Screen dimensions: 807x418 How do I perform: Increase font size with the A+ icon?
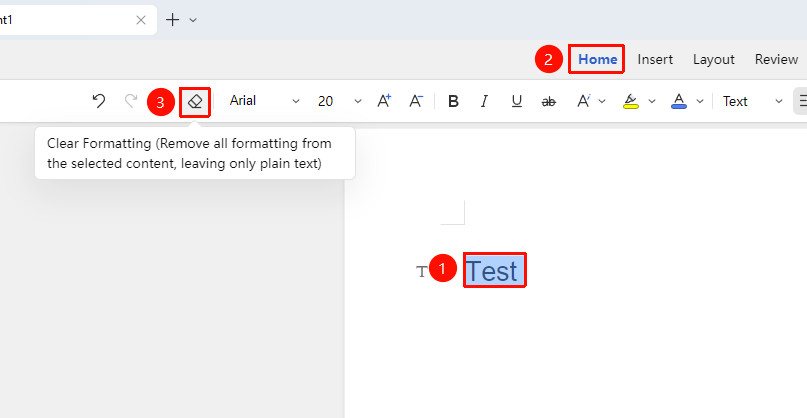tap(384, 101)
